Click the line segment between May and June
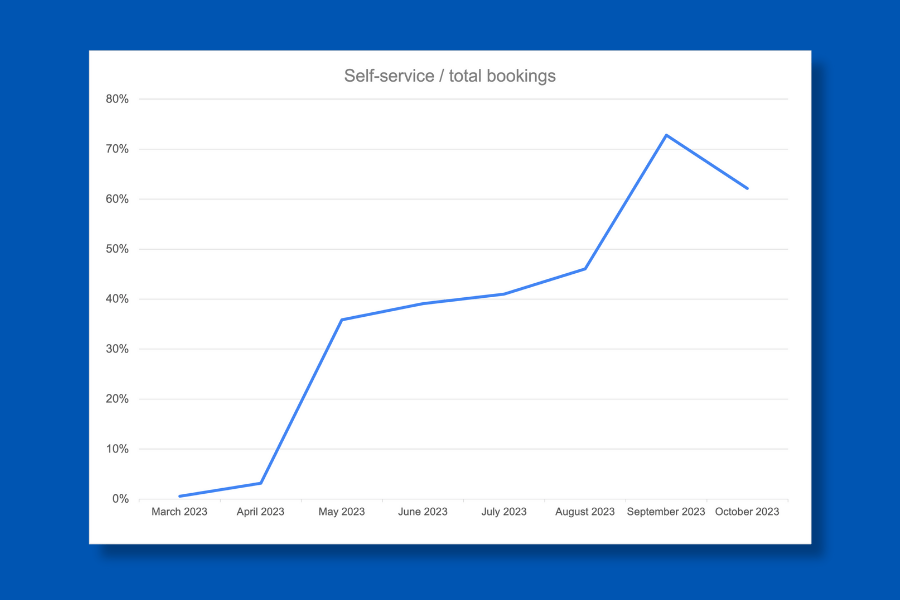 [382, 313]
